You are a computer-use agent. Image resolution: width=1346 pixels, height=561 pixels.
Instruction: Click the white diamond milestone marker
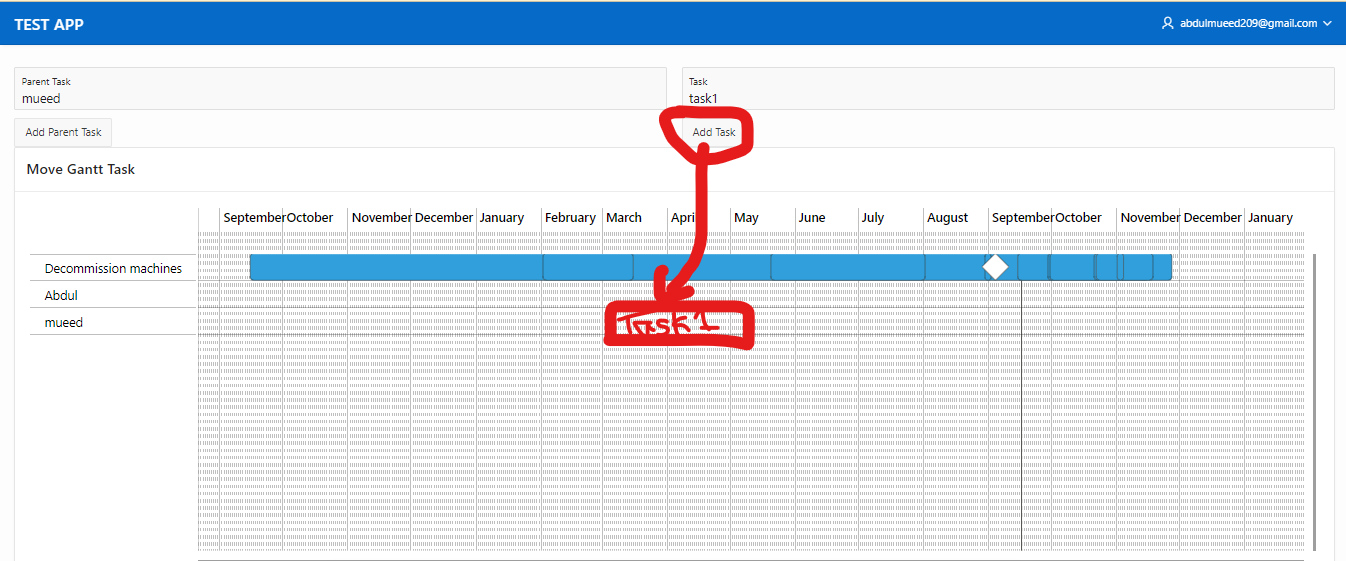[995, 267]
